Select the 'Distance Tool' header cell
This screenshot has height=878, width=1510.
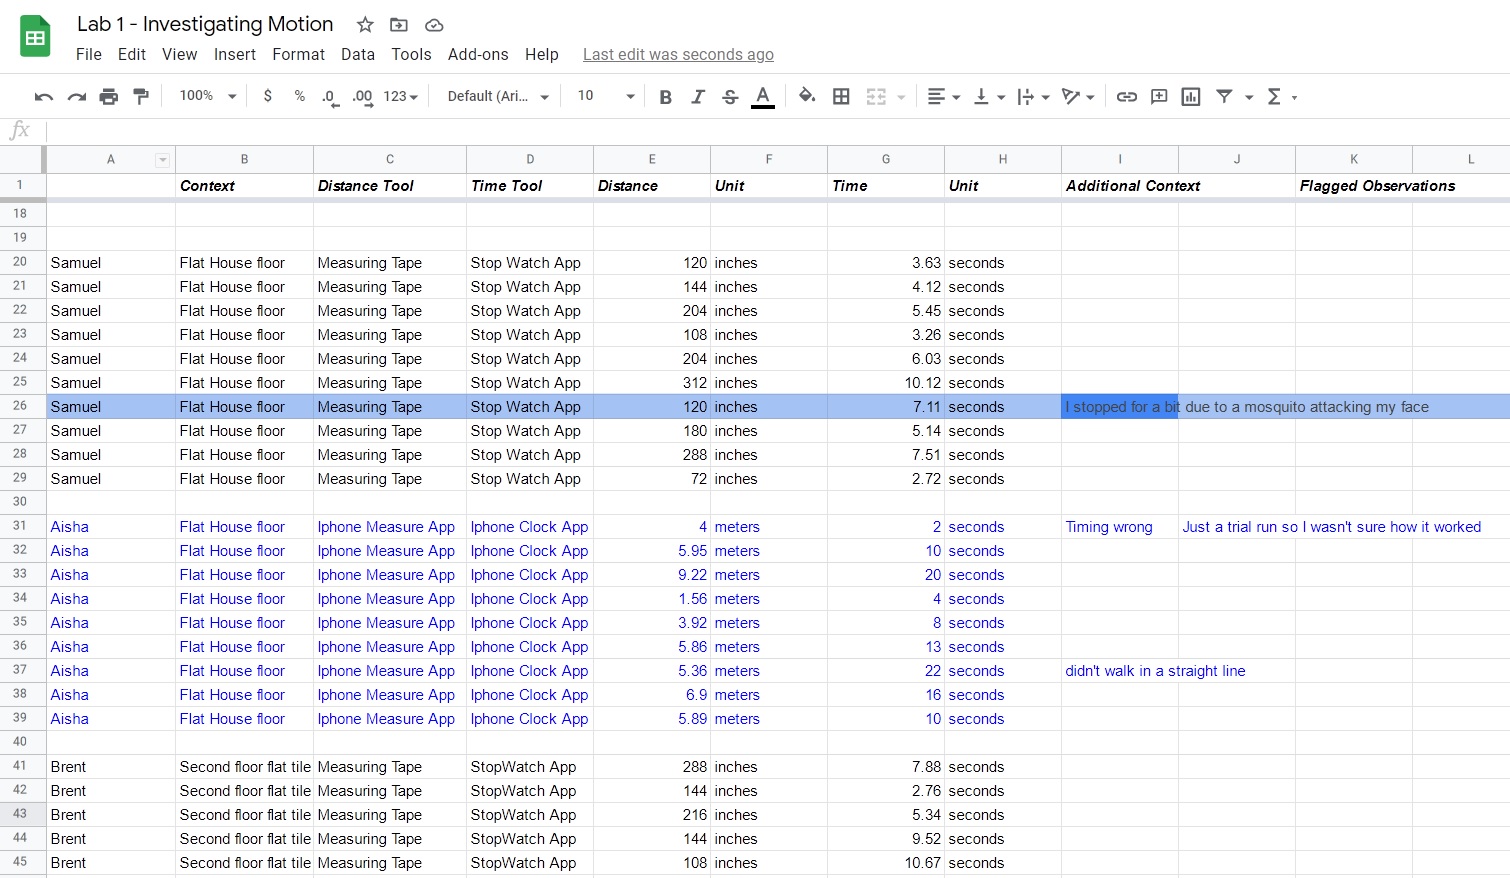390,186
